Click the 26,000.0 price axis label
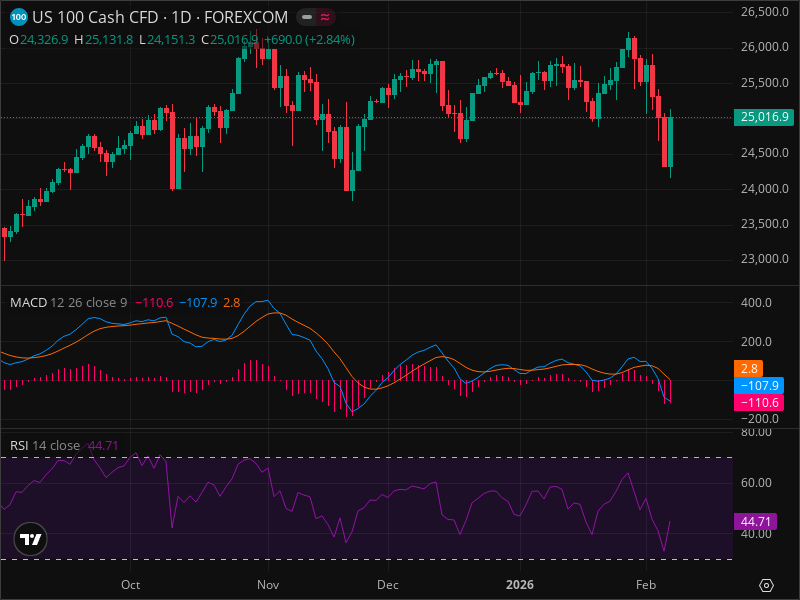800x600 pixels. click(764, 47)
